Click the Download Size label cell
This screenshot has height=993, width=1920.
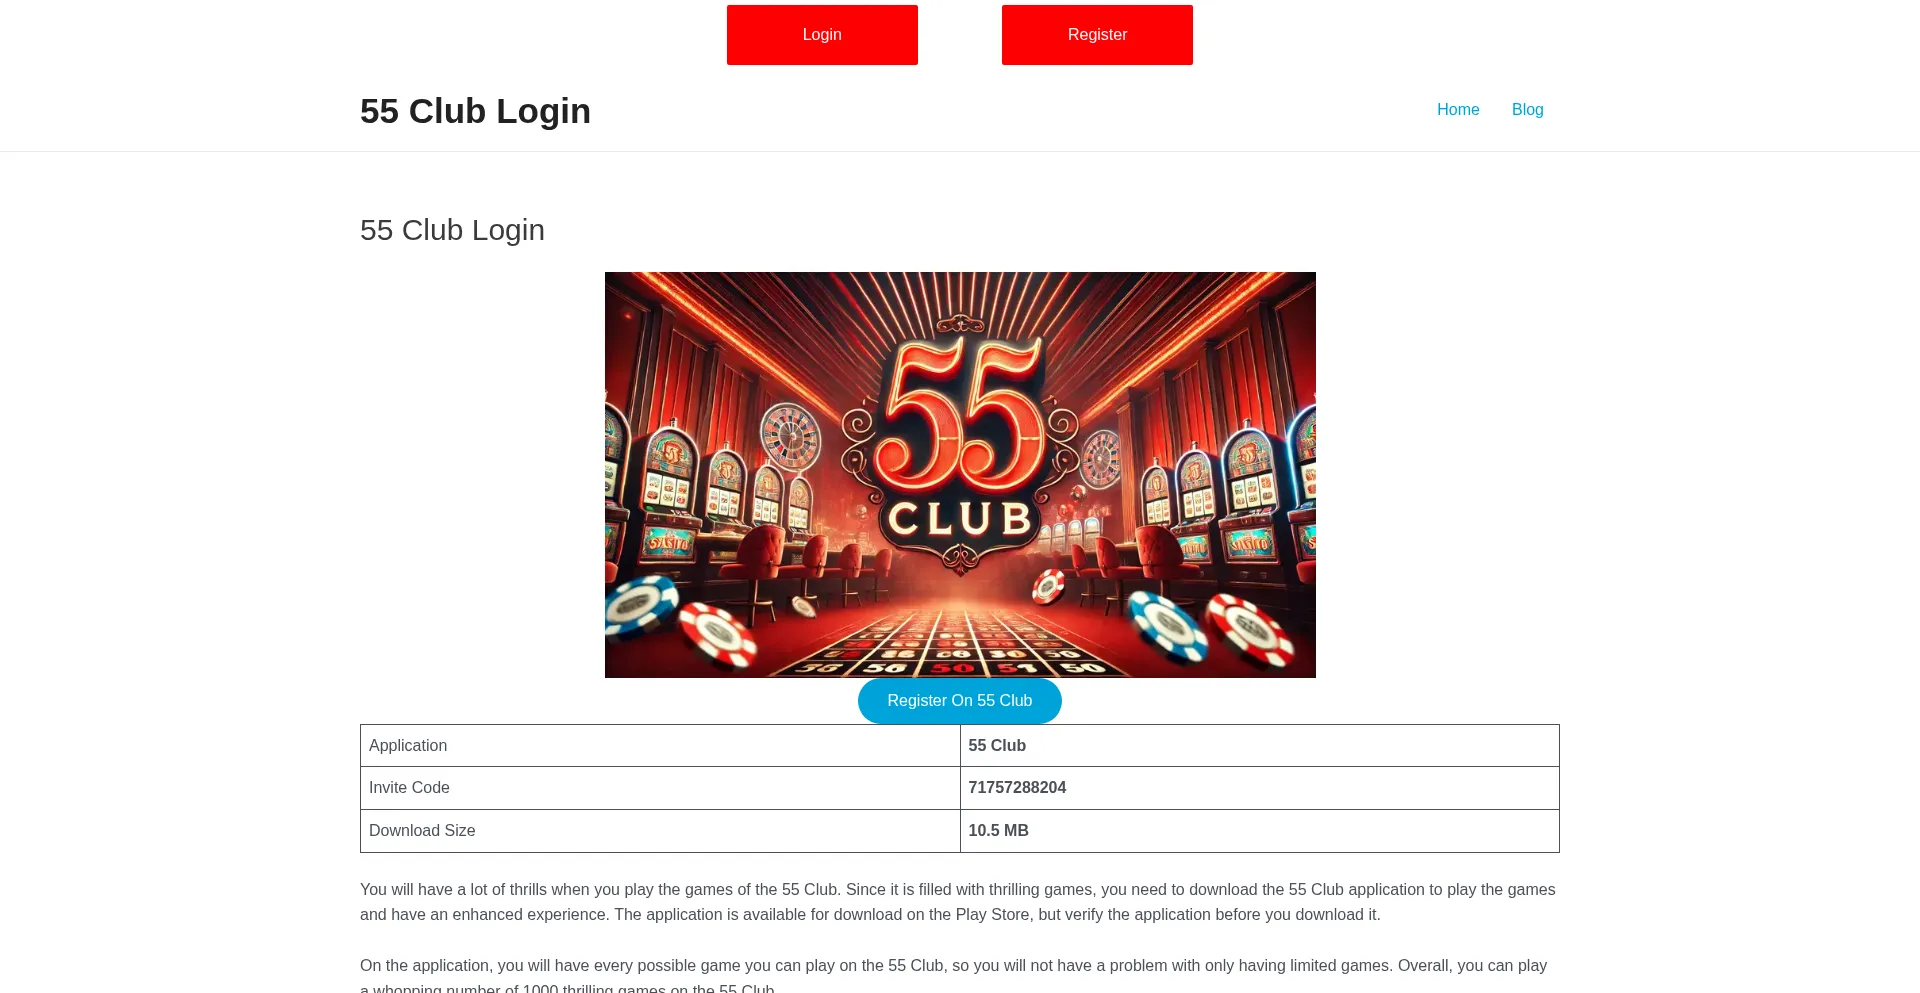coord(660,831)
